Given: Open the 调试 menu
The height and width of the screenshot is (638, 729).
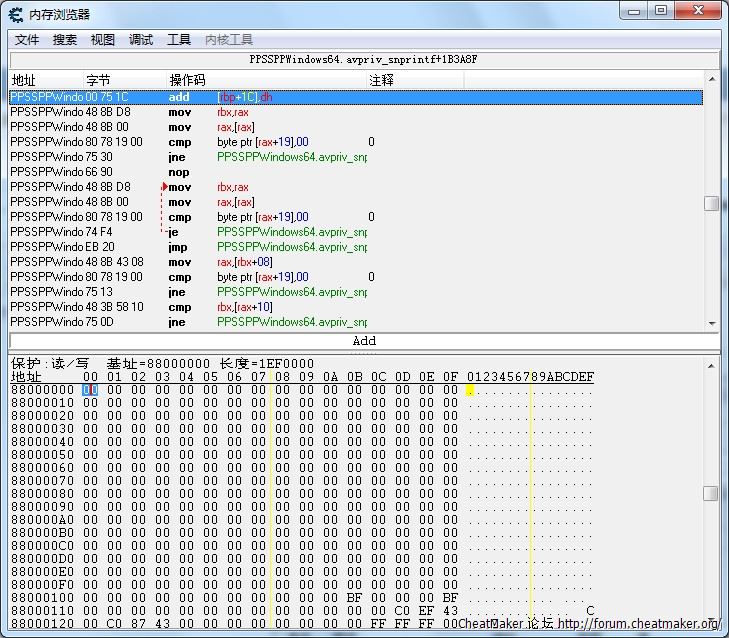Looking at the screenshot, I should pyautogui.click(x=141, y=40).
